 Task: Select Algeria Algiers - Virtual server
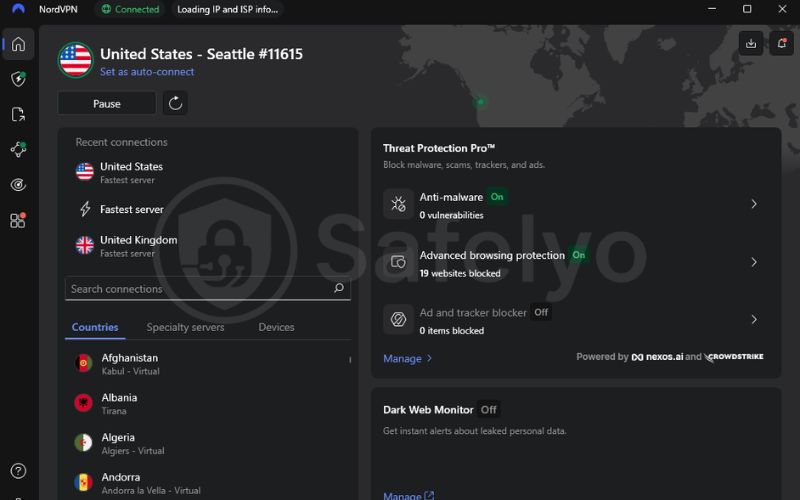208,443
